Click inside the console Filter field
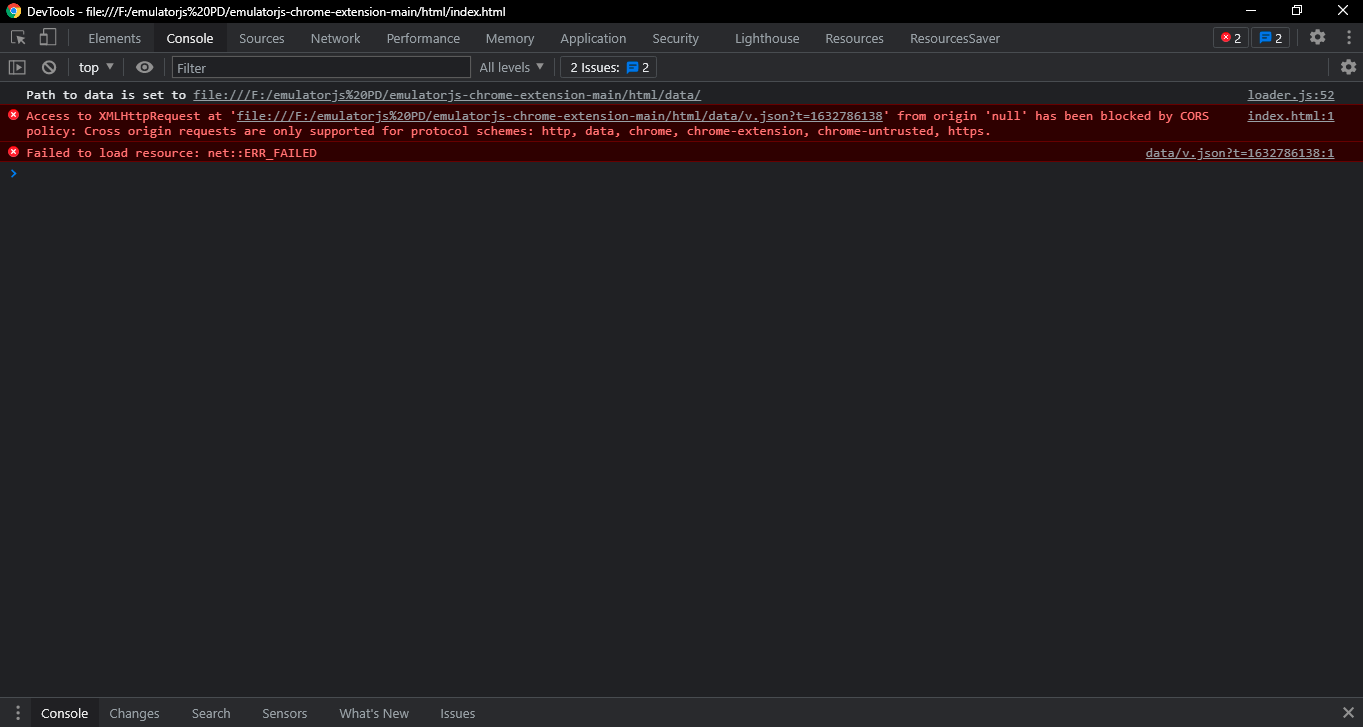1363x727 pixels. 320,67
